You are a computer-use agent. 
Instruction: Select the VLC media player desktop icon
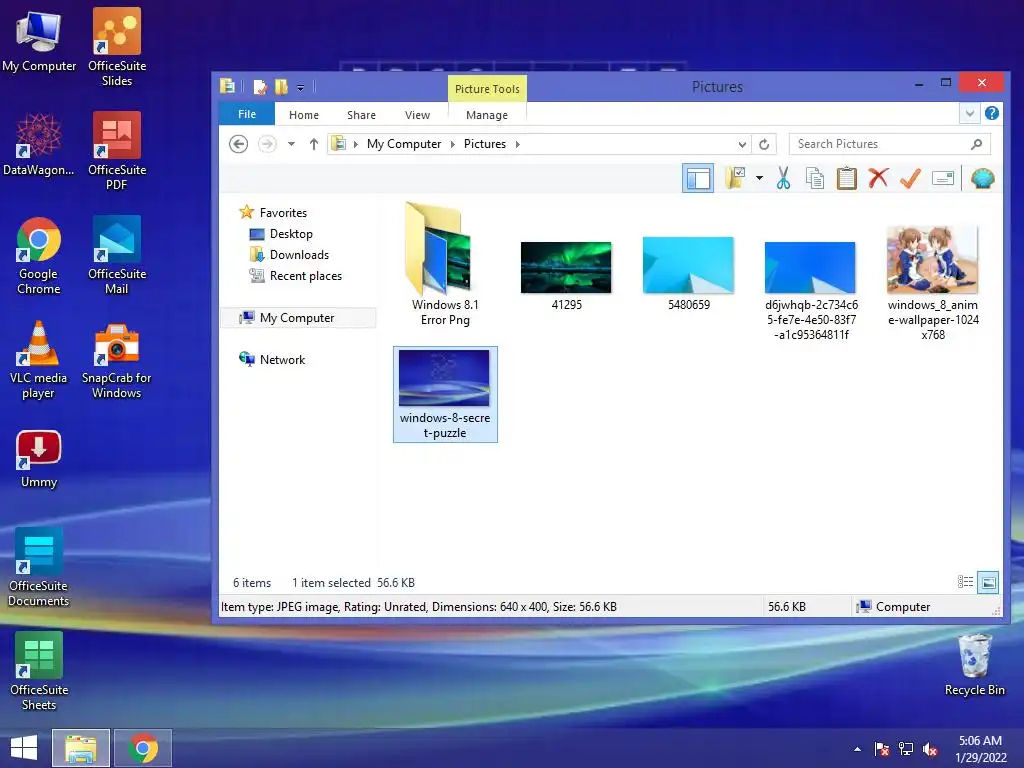point(39,360)
